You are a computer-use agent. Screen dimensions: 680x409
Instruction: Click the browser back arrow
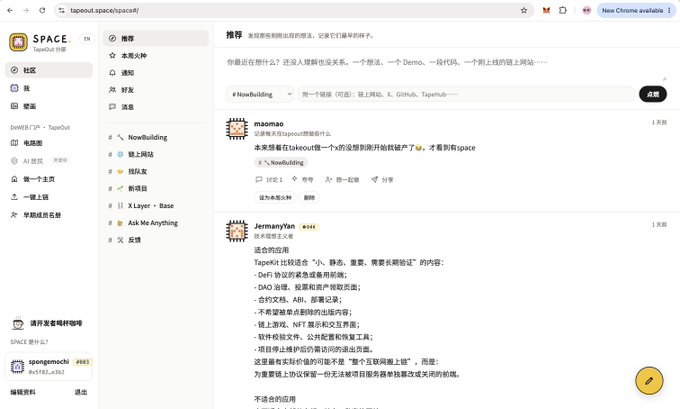(10, 10)
